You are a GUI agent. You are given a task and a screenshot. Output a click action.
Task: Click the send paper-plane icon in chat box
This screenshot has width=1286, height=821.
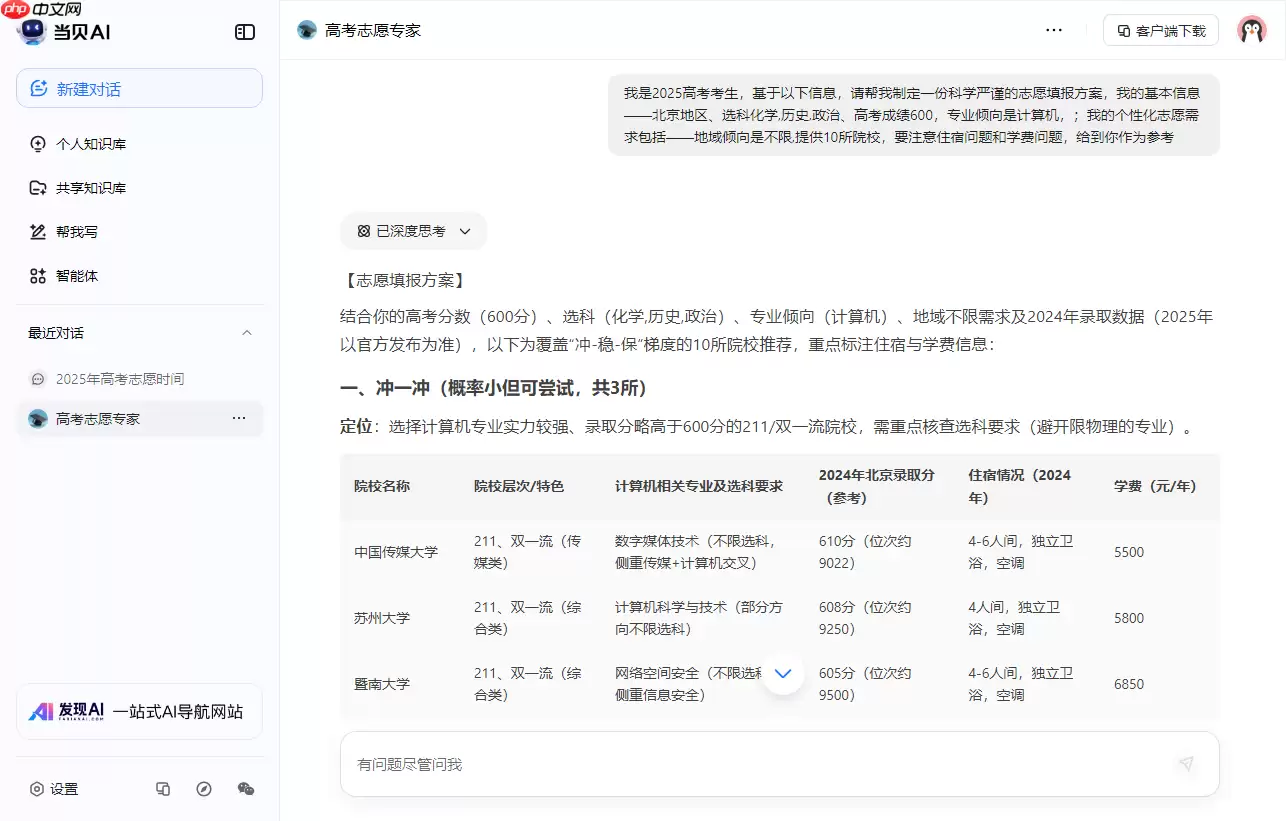(x=1186, y=763)
